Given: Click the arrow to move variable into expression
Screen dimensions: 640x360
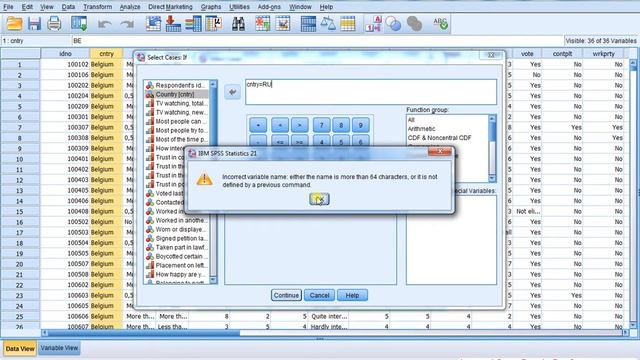Looking at the screenshot, I should click(232, 92).
